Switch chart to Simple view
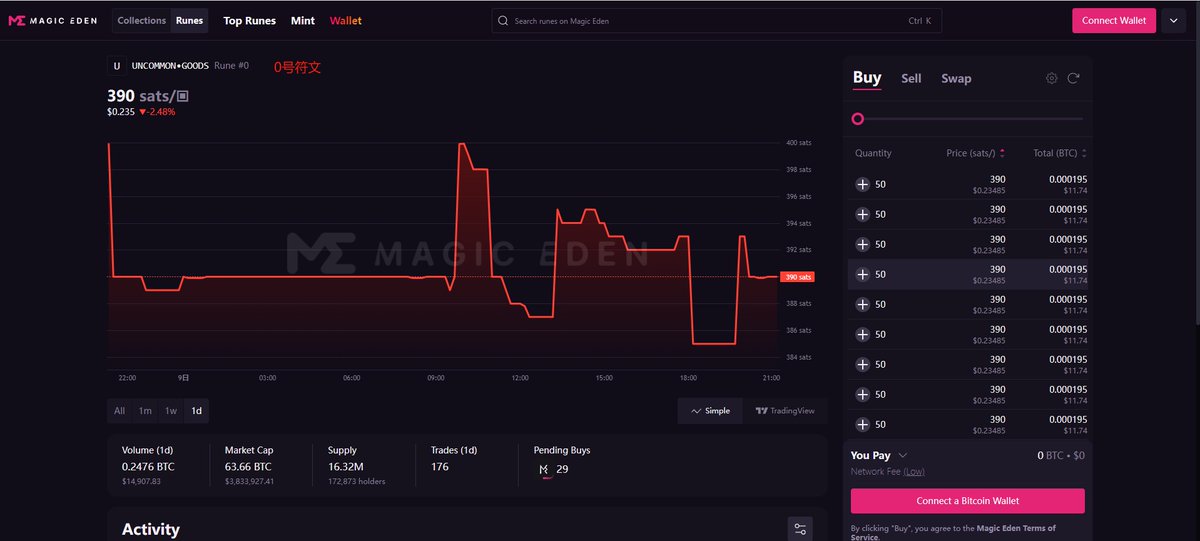Viewport: 1200px width, 541px height. point(710,411)
